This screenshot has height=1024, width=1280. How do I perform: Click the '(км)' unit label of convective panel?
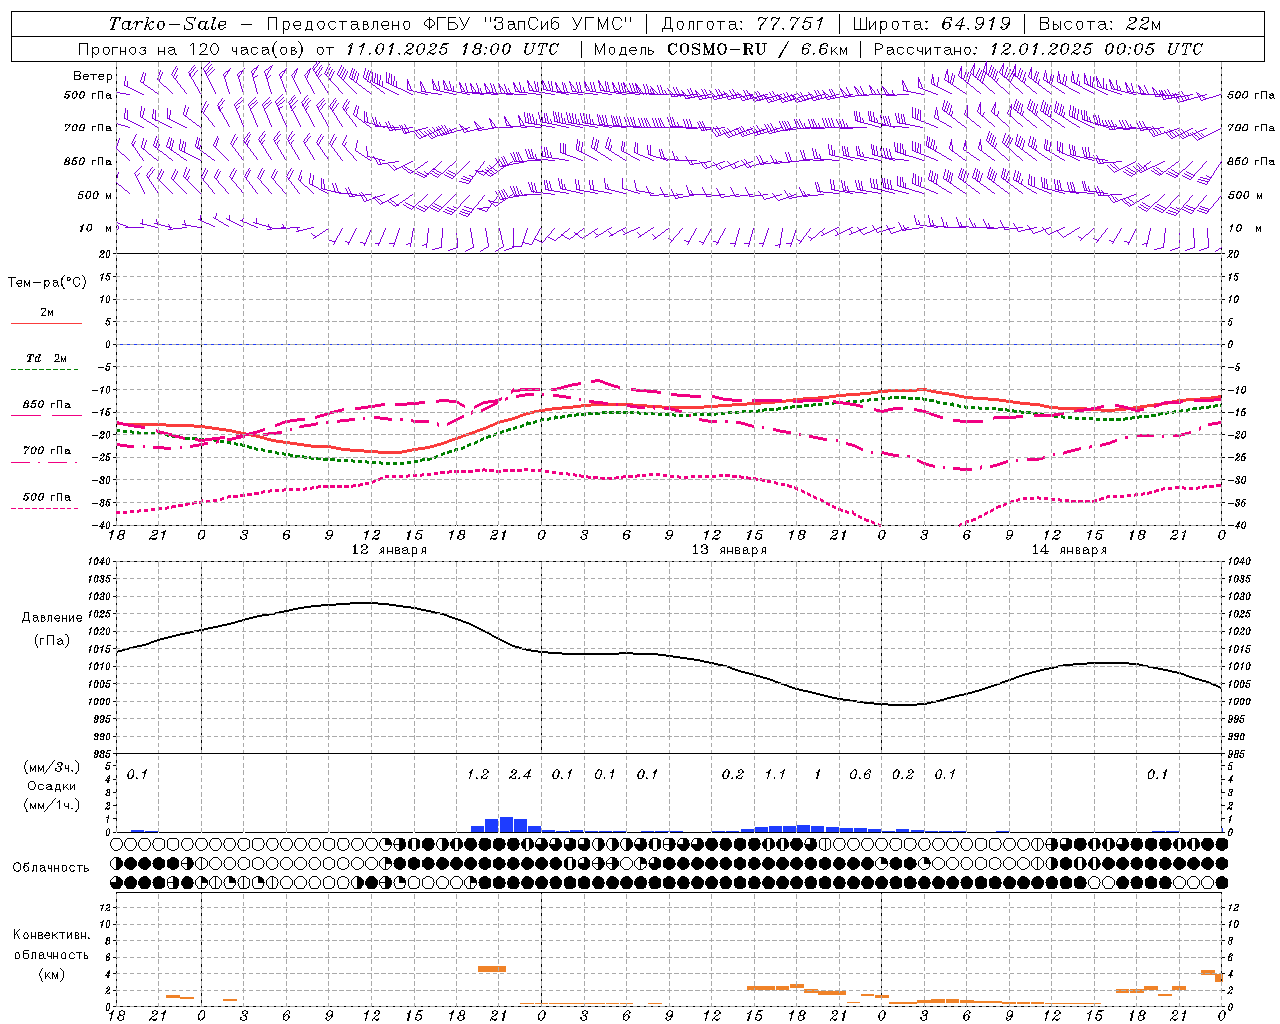(51, 974)
